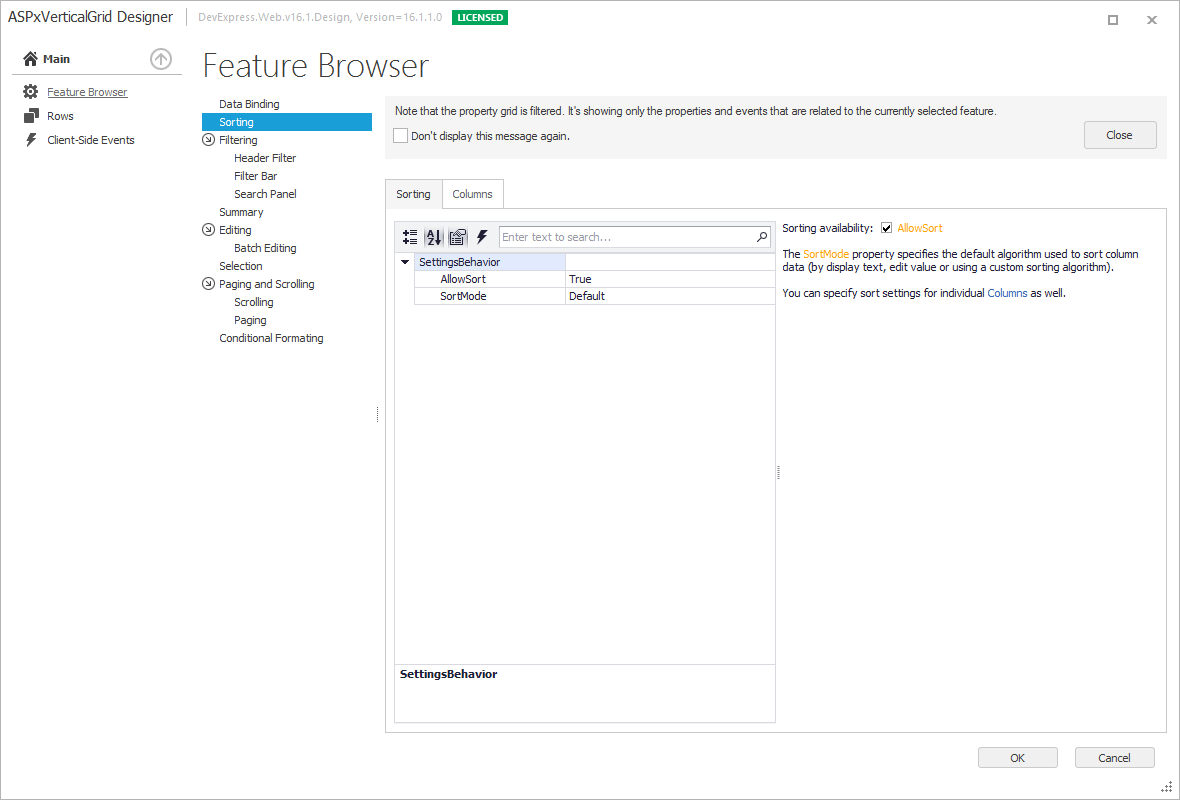The image size is (1180, 800).
Task: Click the up-arrow navigation circle
Action: tap(161, 59)
